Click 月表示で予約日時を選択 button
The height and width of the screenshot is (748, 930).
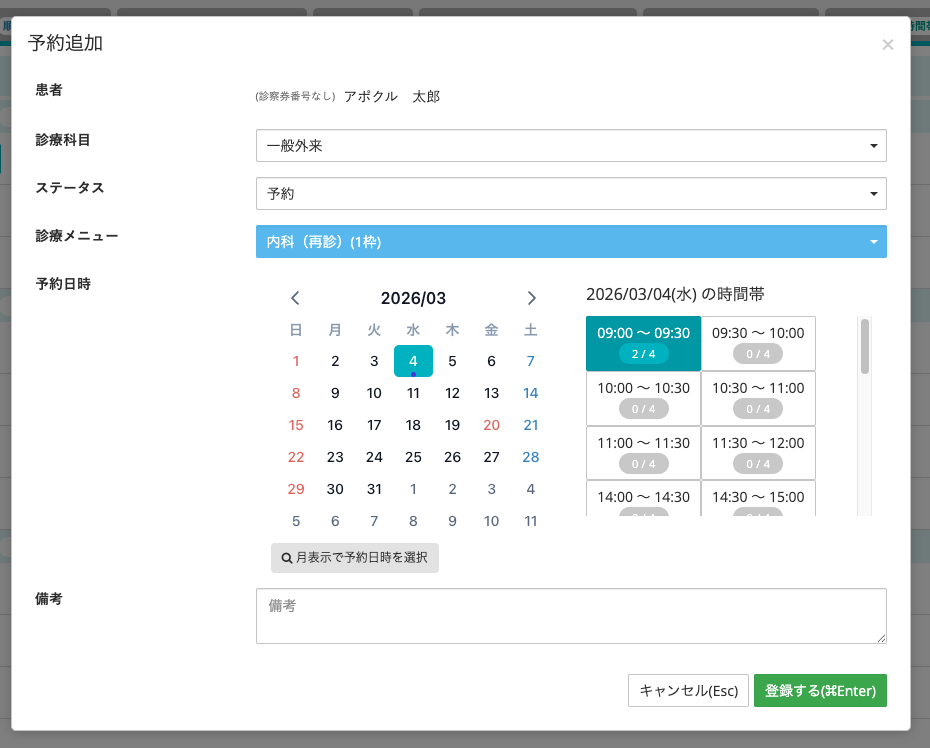(x=355, y=558)
